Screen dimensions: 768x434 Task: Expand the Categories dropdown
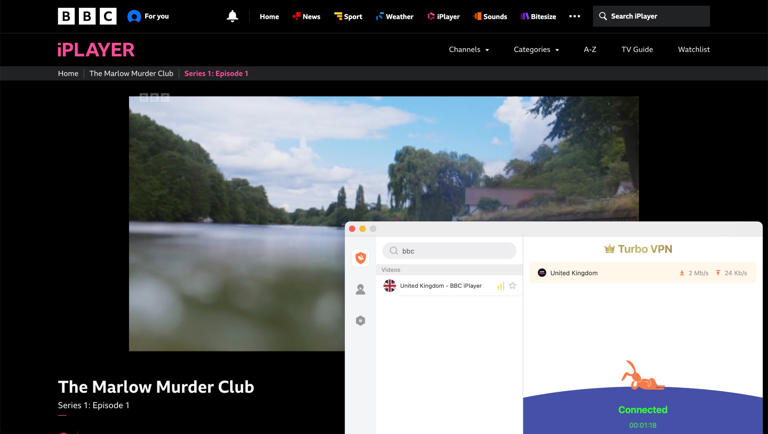[x=536, y=49]
